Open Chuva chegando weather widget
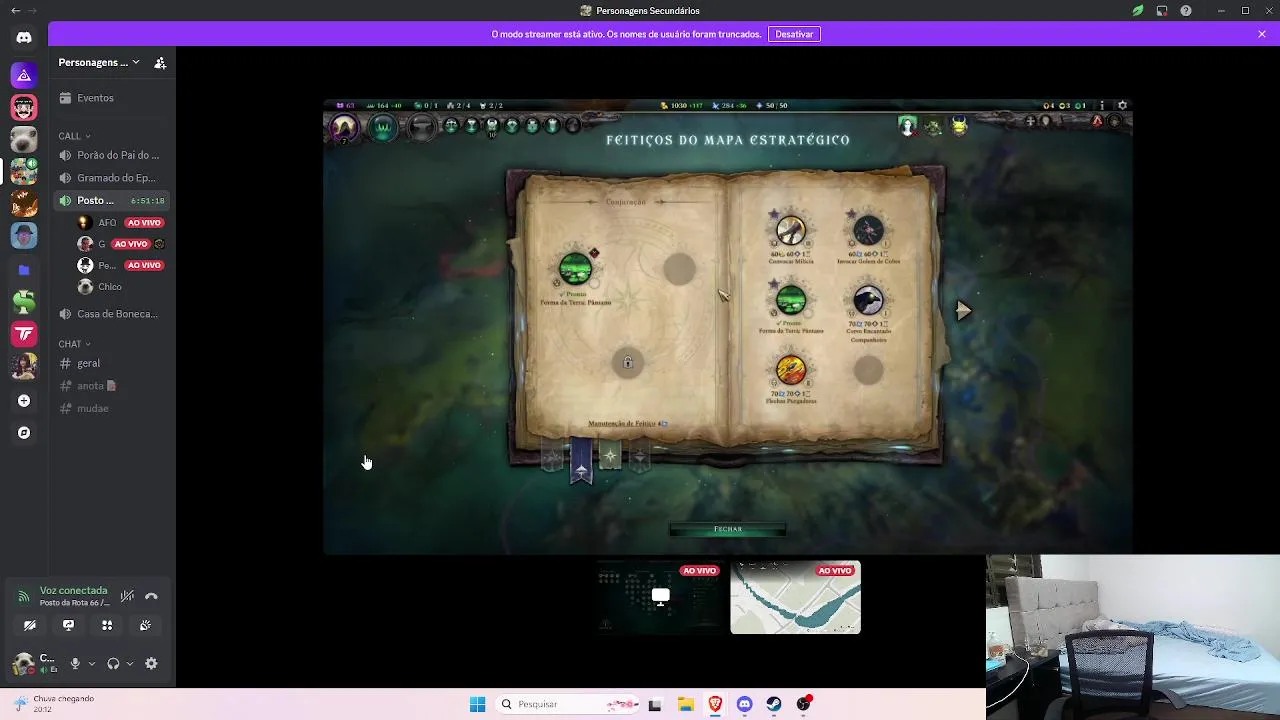The width and height of the screenshot is (1280, 720). coord(55,704)
